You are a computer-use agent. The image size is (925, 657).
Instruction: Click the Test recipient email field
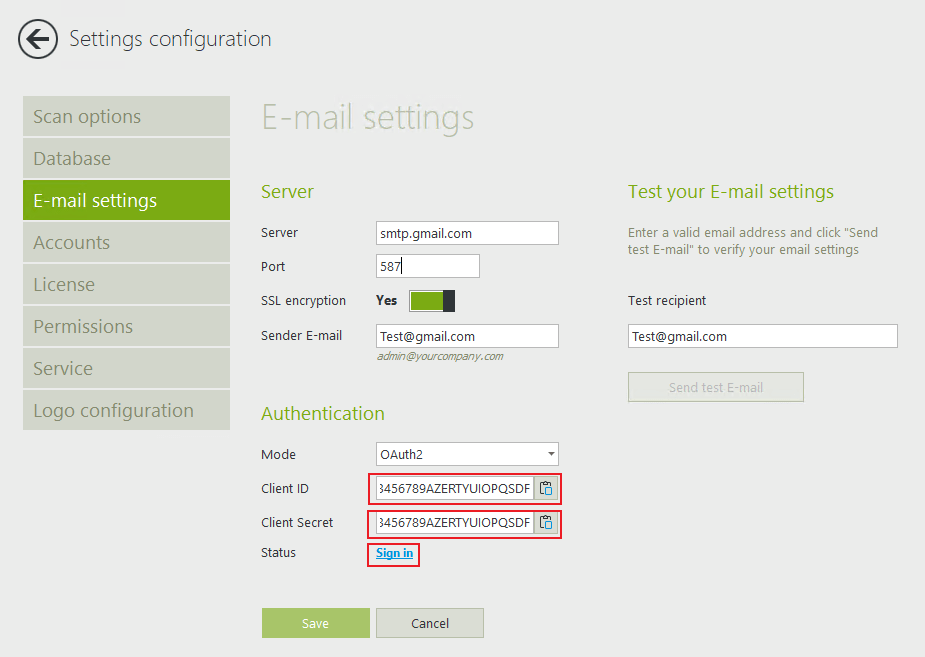pos(762,337)
